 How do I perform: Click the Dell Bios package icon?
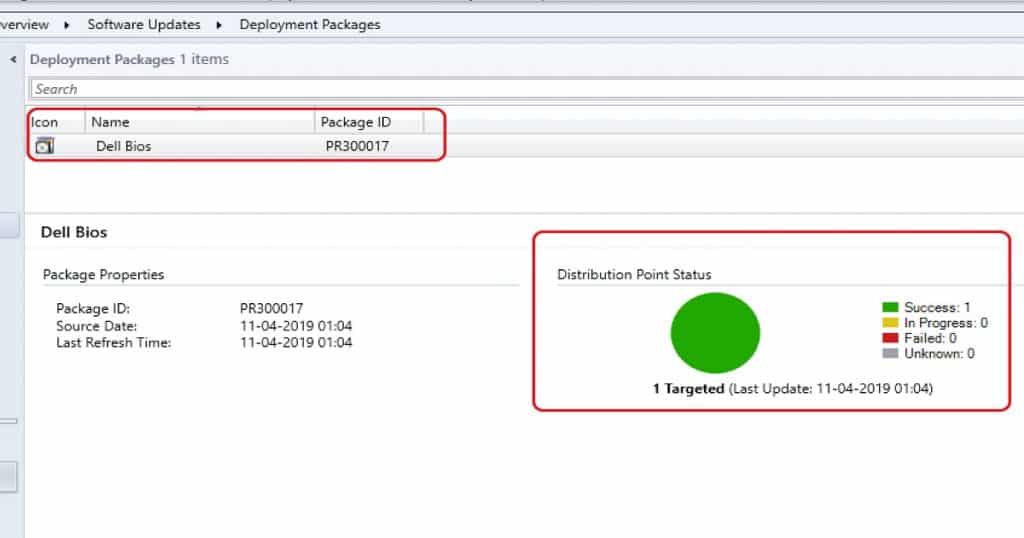[44, 146]
